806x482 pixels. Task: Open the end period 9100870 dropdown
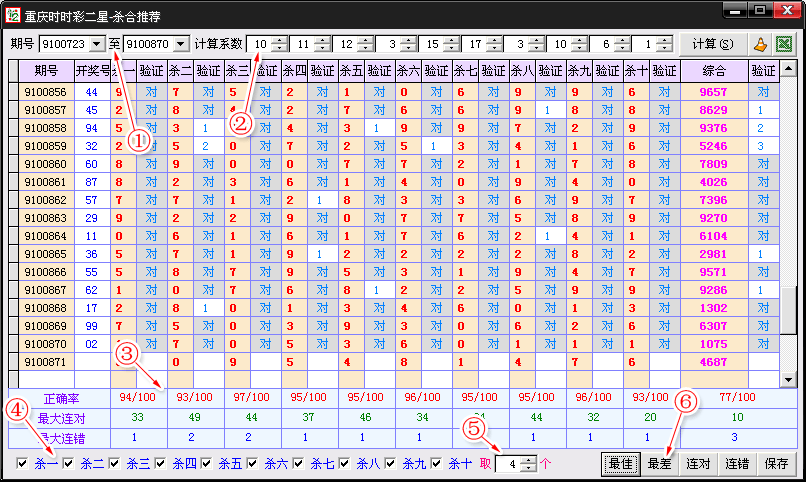point(179,44)
